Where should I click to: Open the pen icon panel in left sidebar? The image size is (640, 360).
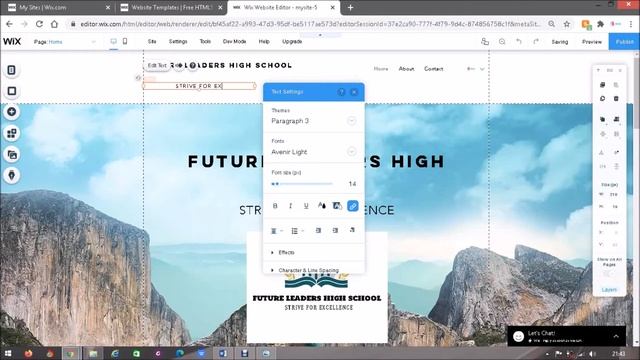[11, 175]
